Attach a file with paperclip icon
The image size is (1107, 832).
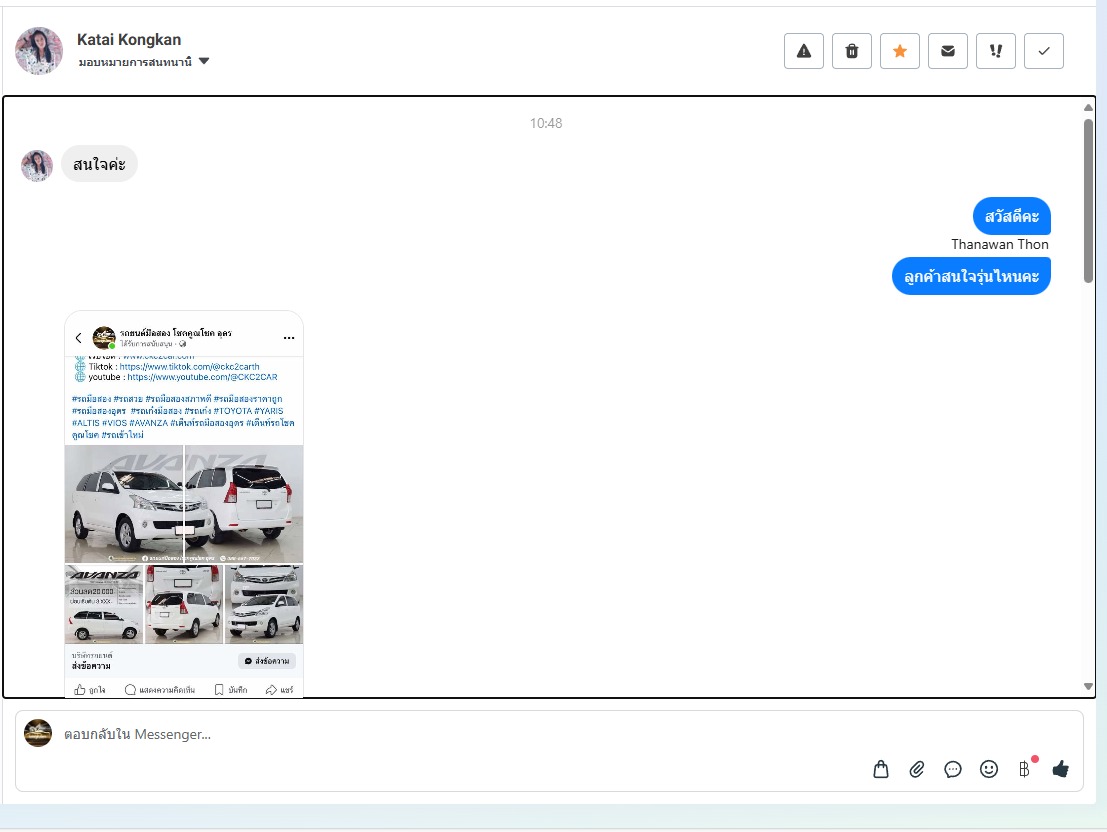coord(916,769)
